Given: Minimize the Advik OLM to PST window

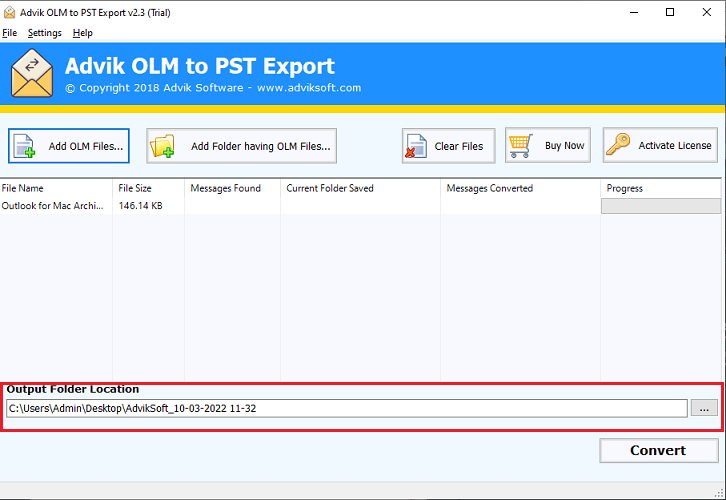Looking at the screenshot, I should 634,12.
